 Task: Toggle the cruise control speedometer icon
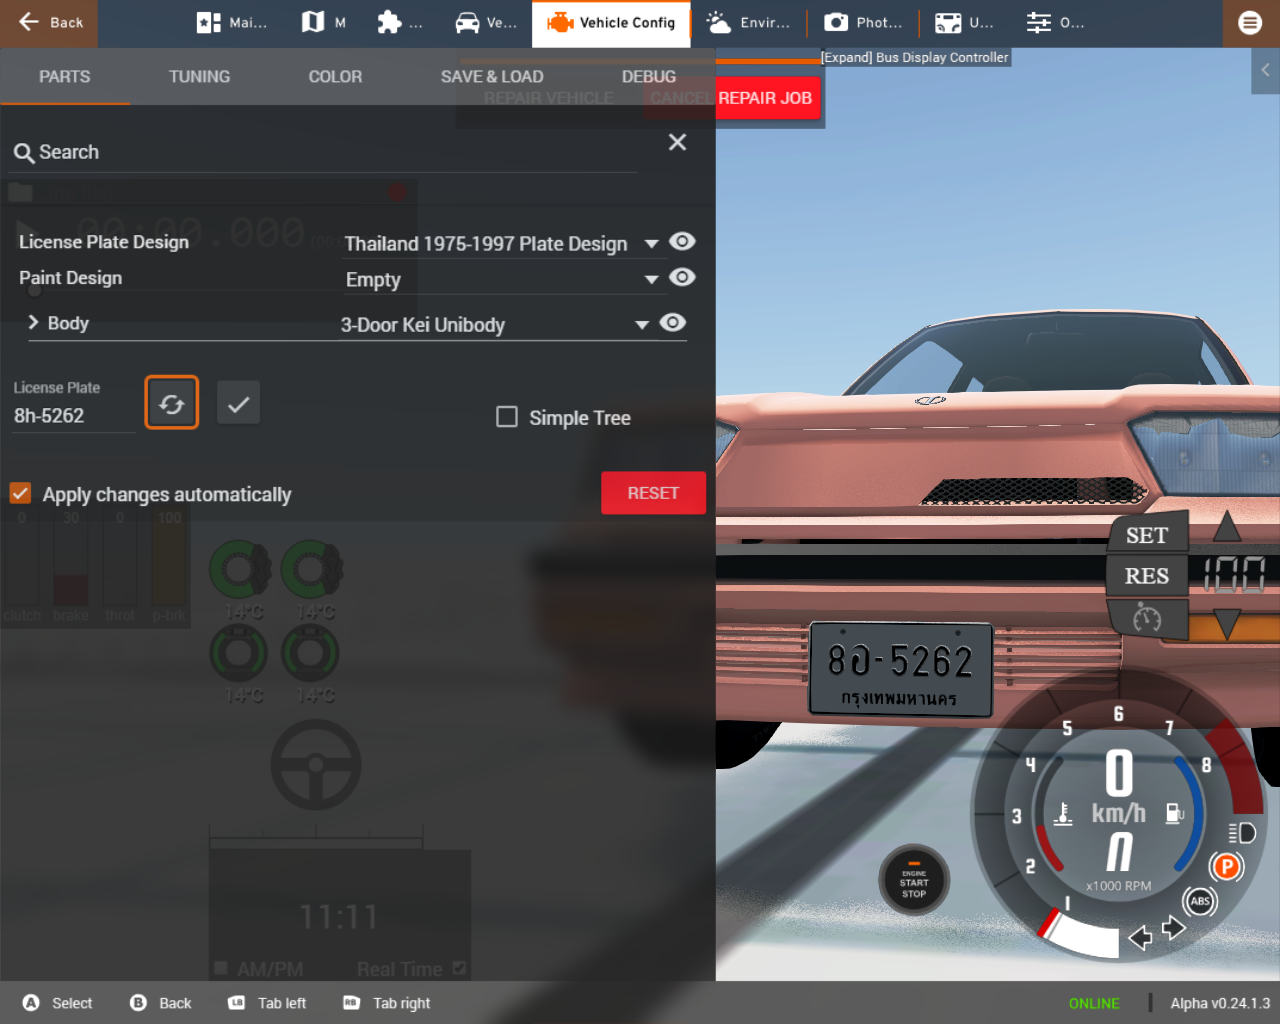pos(1147,620)
